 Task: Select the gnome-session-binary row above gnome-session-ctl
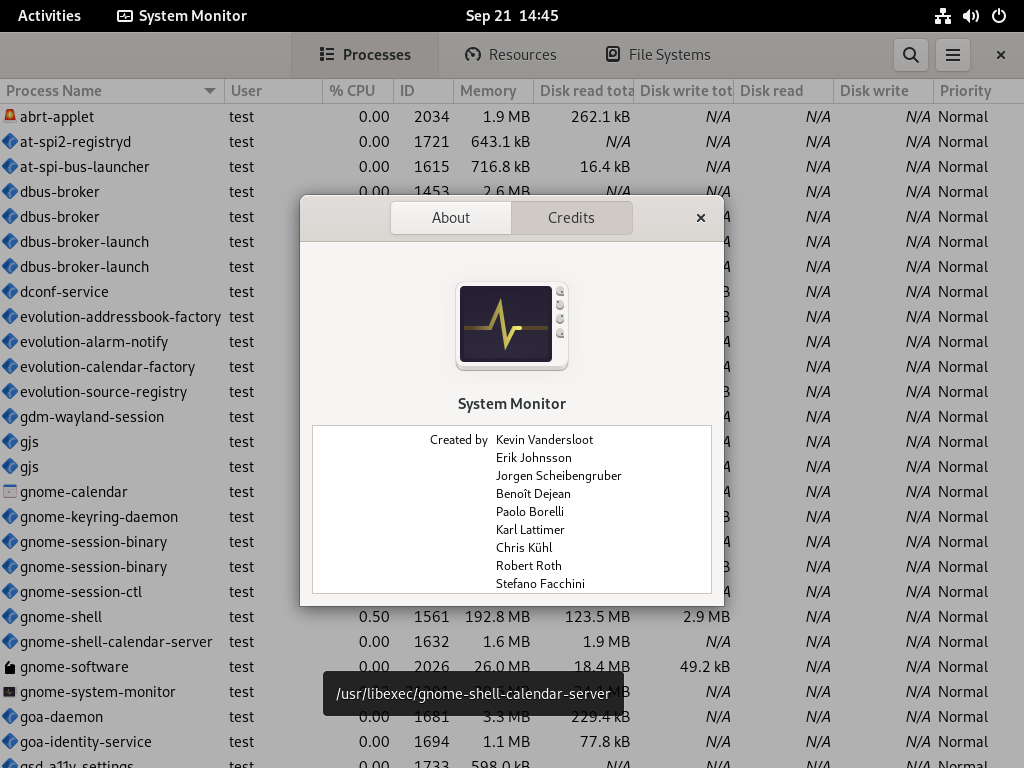coord(93,567)
